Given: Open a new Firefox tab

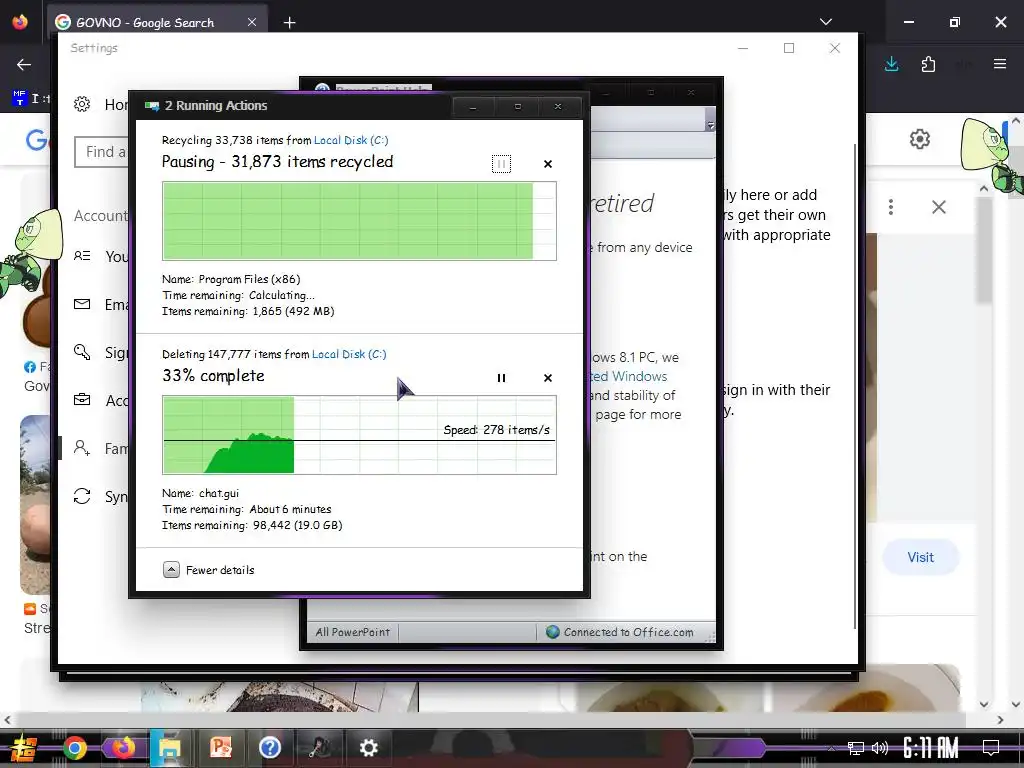Looking at the screenshot, I should pos(289,23).
